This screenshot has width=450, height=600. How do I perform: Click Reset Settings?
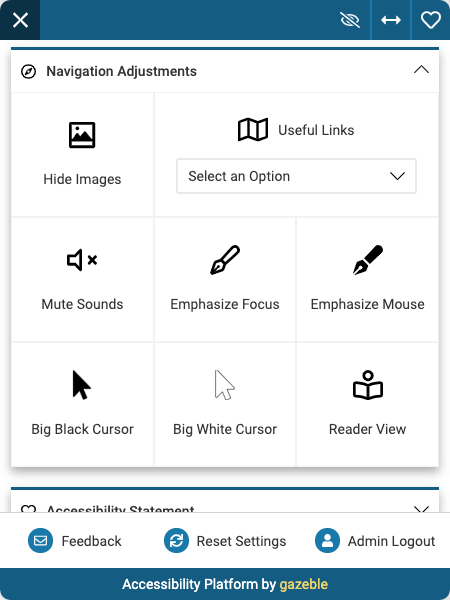[x=225, y=541]
